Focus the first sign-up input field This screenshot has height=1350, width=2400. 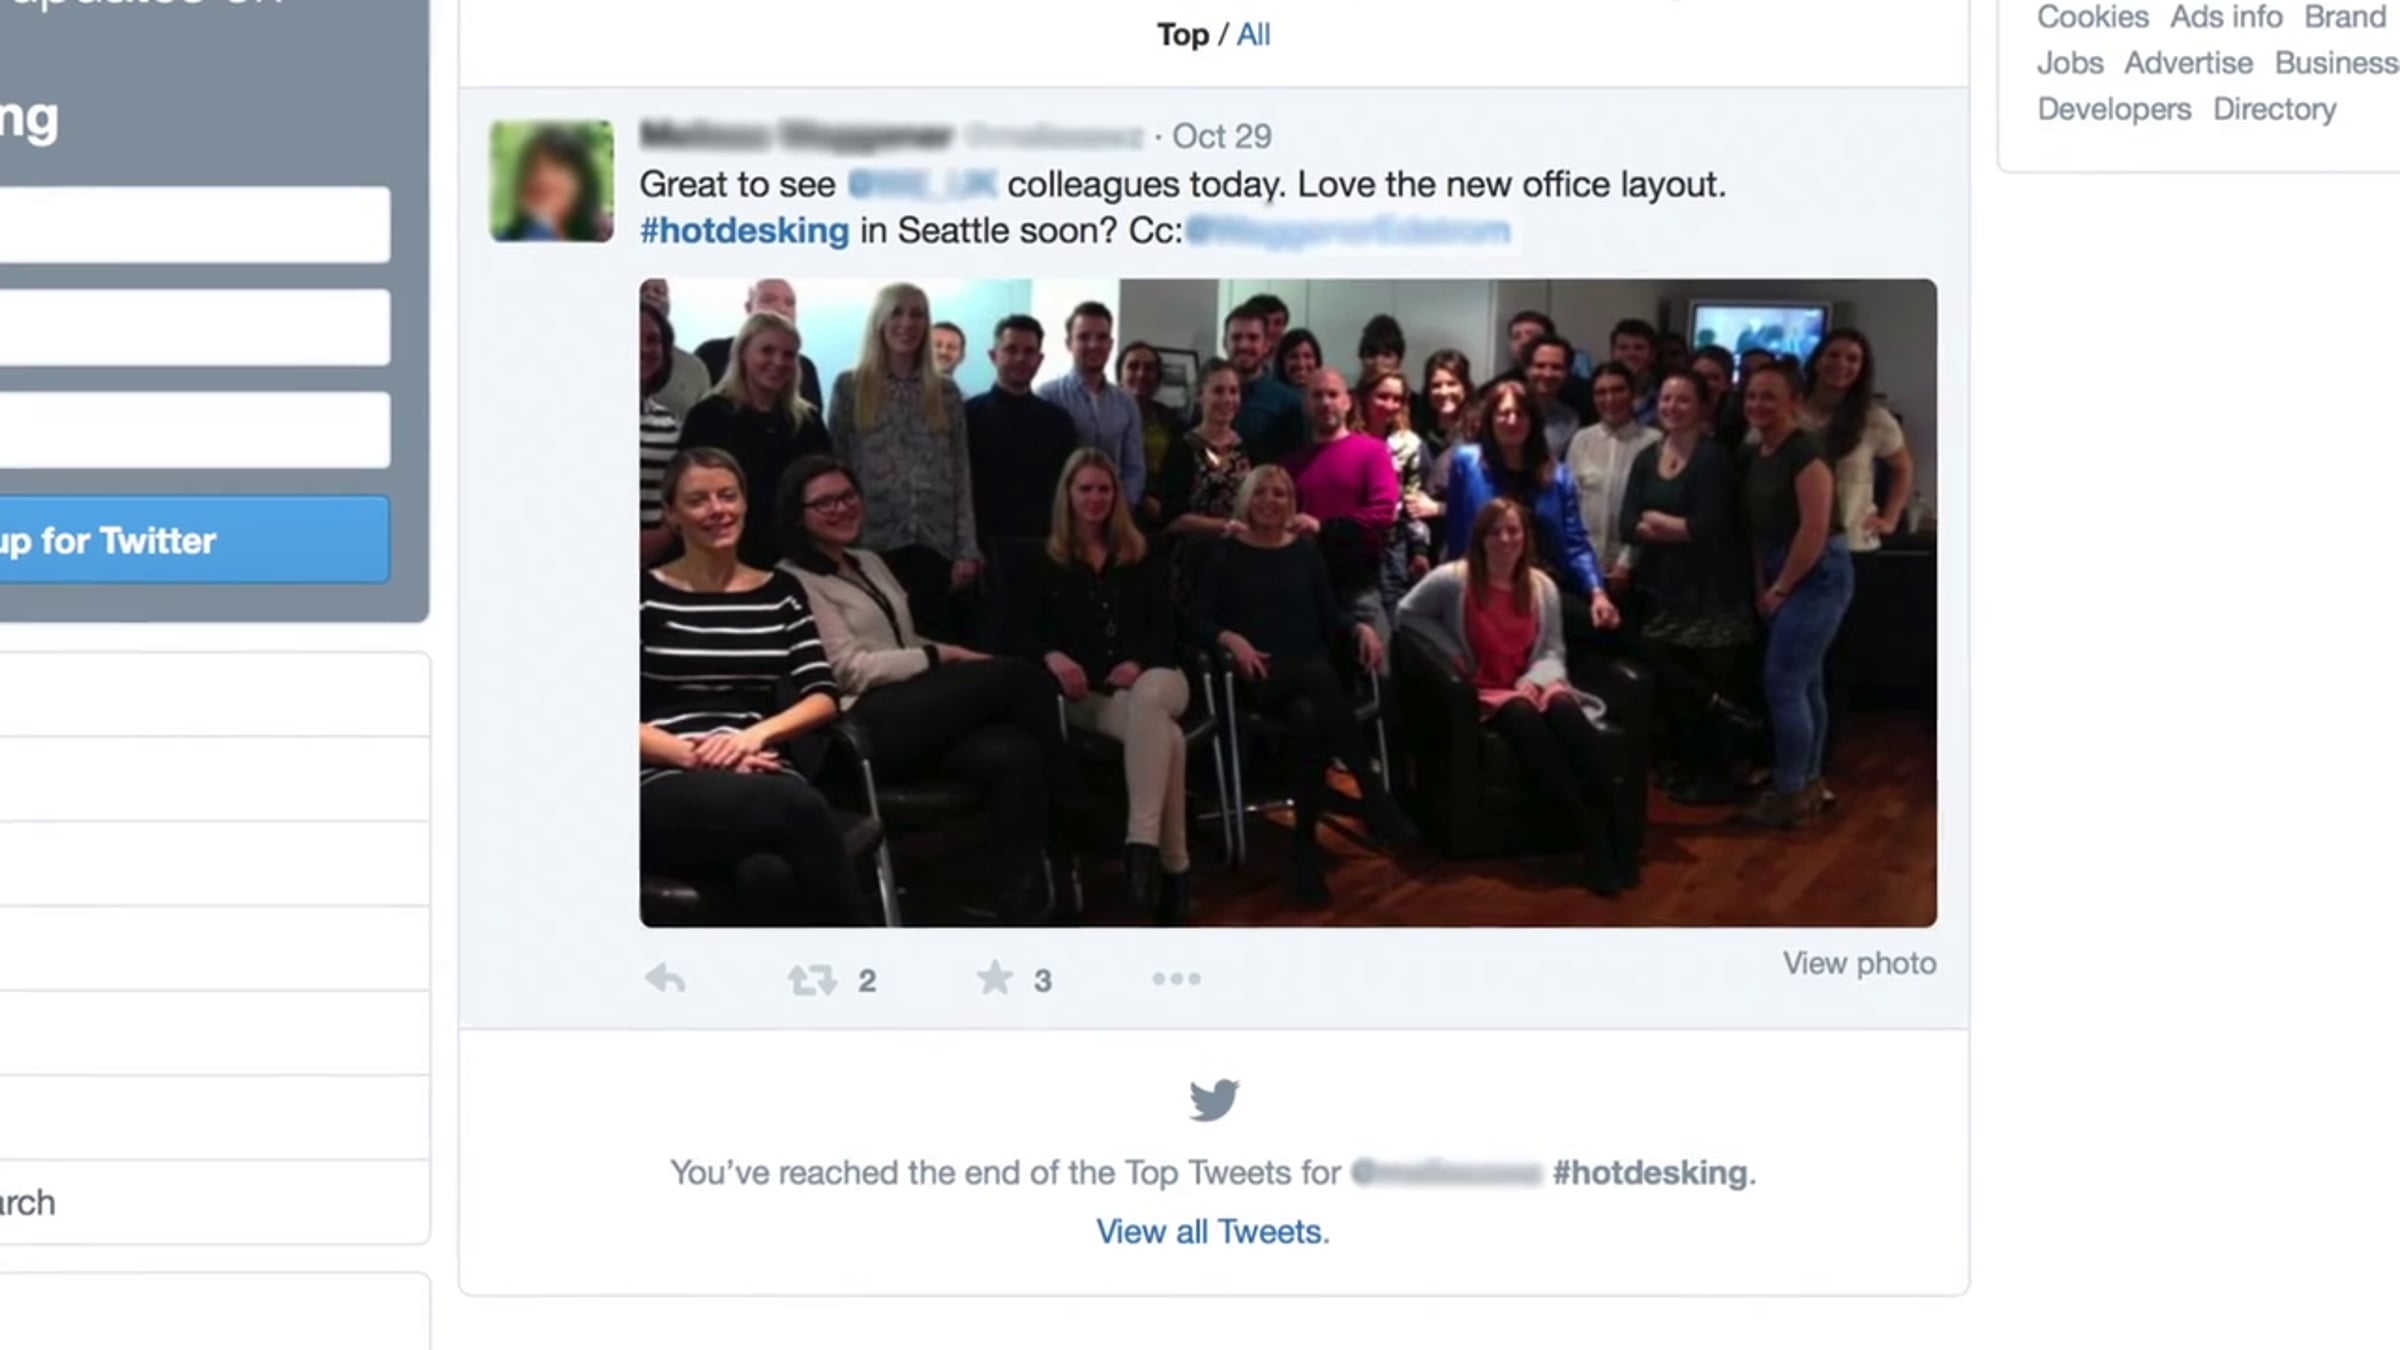(x=195, y=225)
